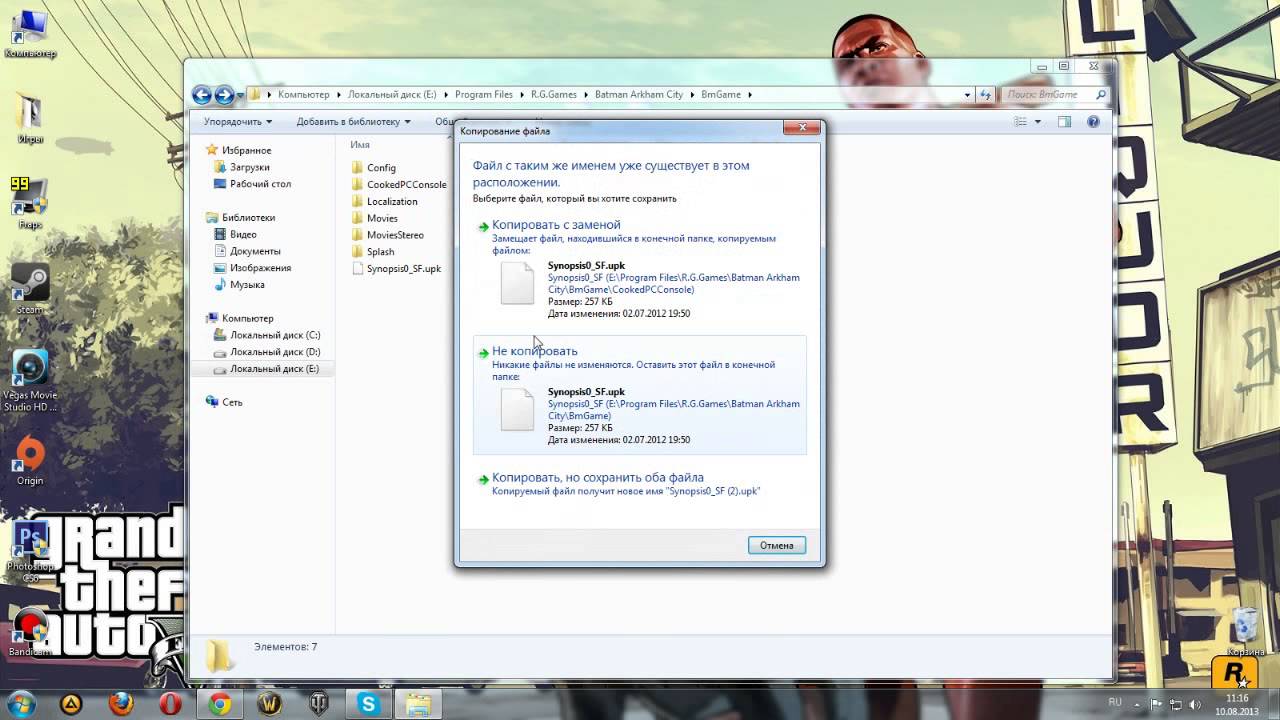Select Batman Arkham City breadcrumb
Viewport: 1280px width, 720px height.
(x=639, y=95)
